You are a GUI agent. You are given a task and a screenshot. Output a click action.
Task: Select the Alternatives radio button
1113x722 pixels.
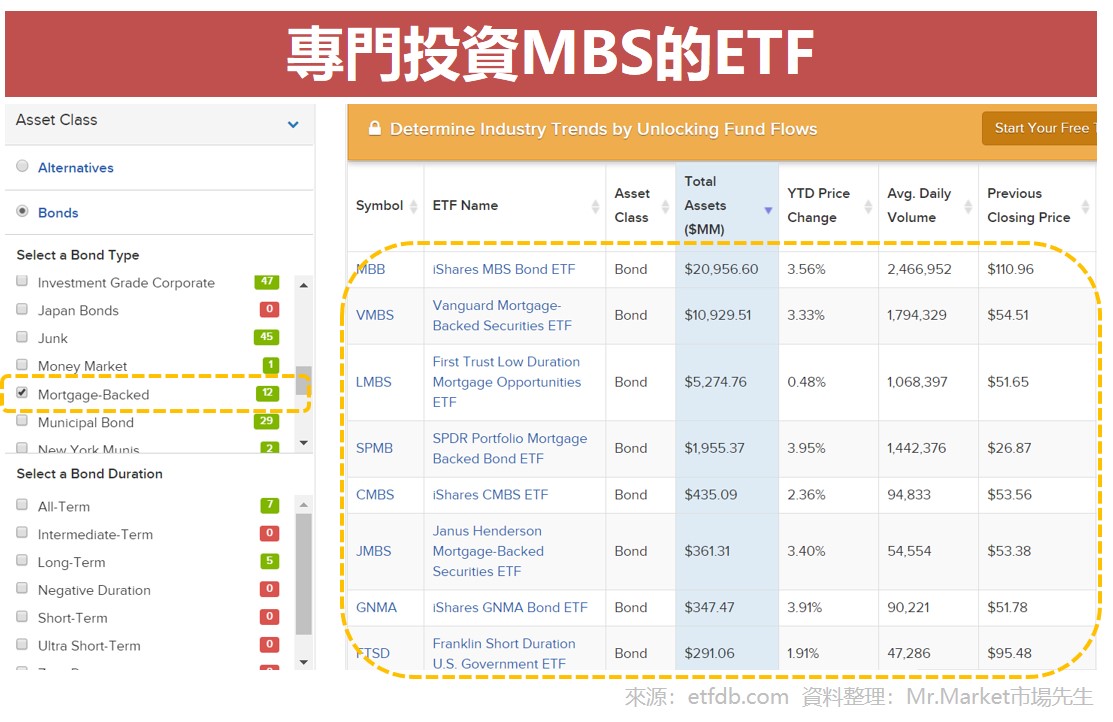(23, 166)
